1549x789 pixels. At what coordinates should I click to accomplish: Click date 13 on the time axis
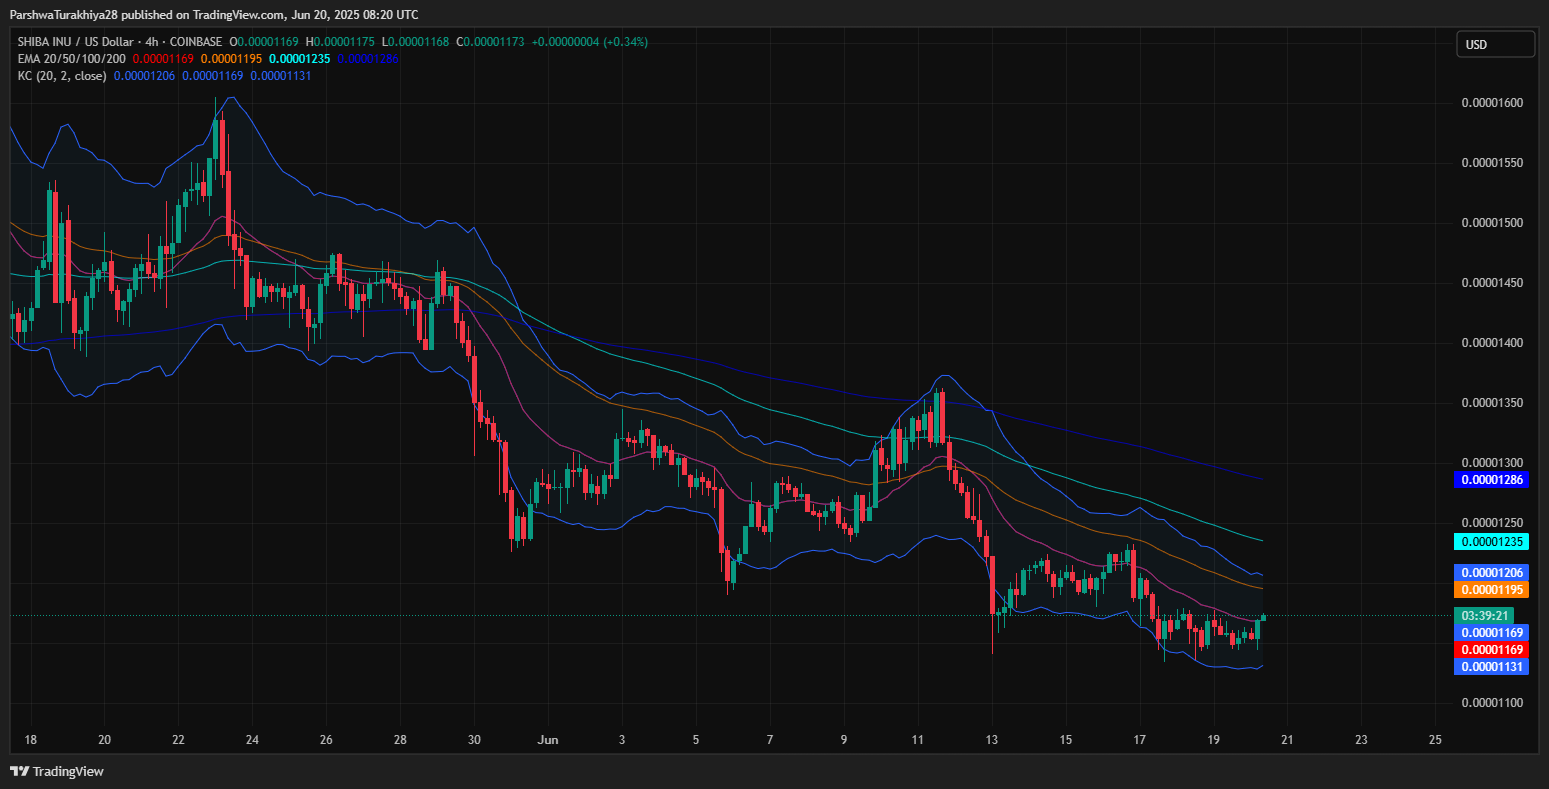992,740
